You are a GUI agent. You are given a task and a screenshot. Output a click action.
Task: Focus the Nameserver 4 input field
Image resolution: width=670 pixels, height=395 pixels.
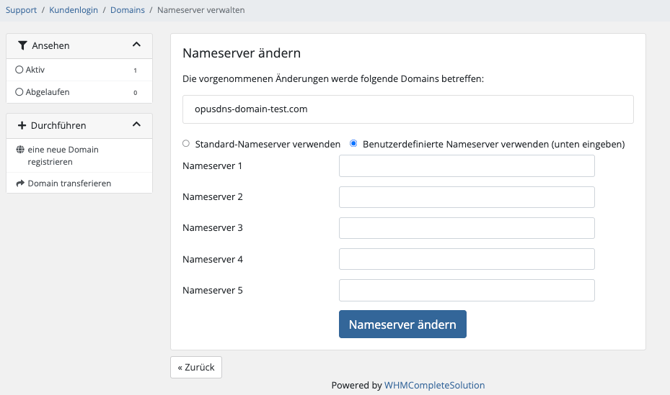tap(467, 259)
